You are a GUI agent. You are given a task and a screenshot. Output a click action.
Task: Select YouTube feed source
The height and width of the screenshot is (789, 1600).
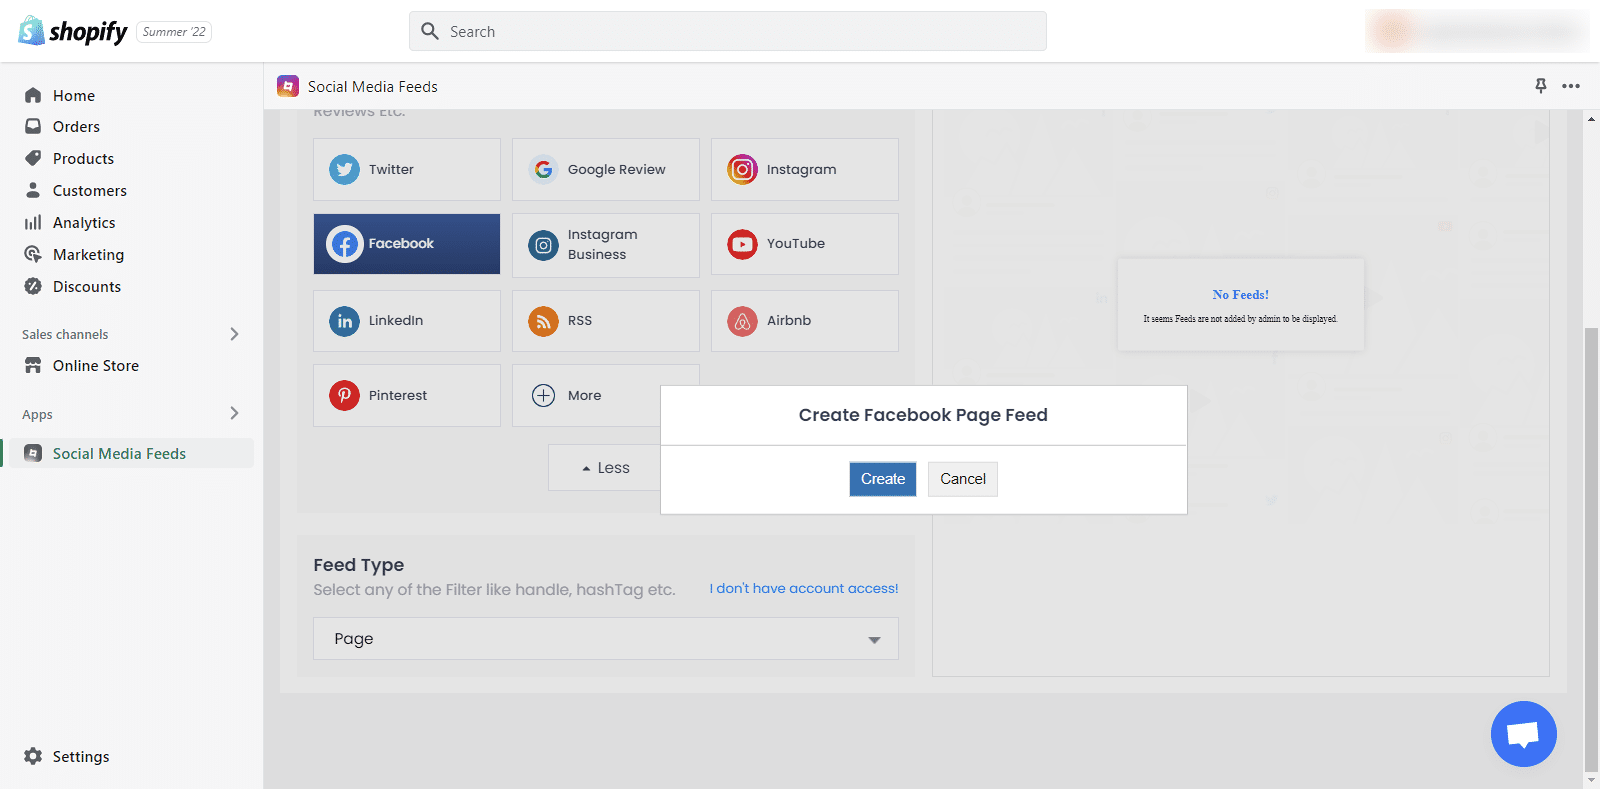click(x=805, y=244)
